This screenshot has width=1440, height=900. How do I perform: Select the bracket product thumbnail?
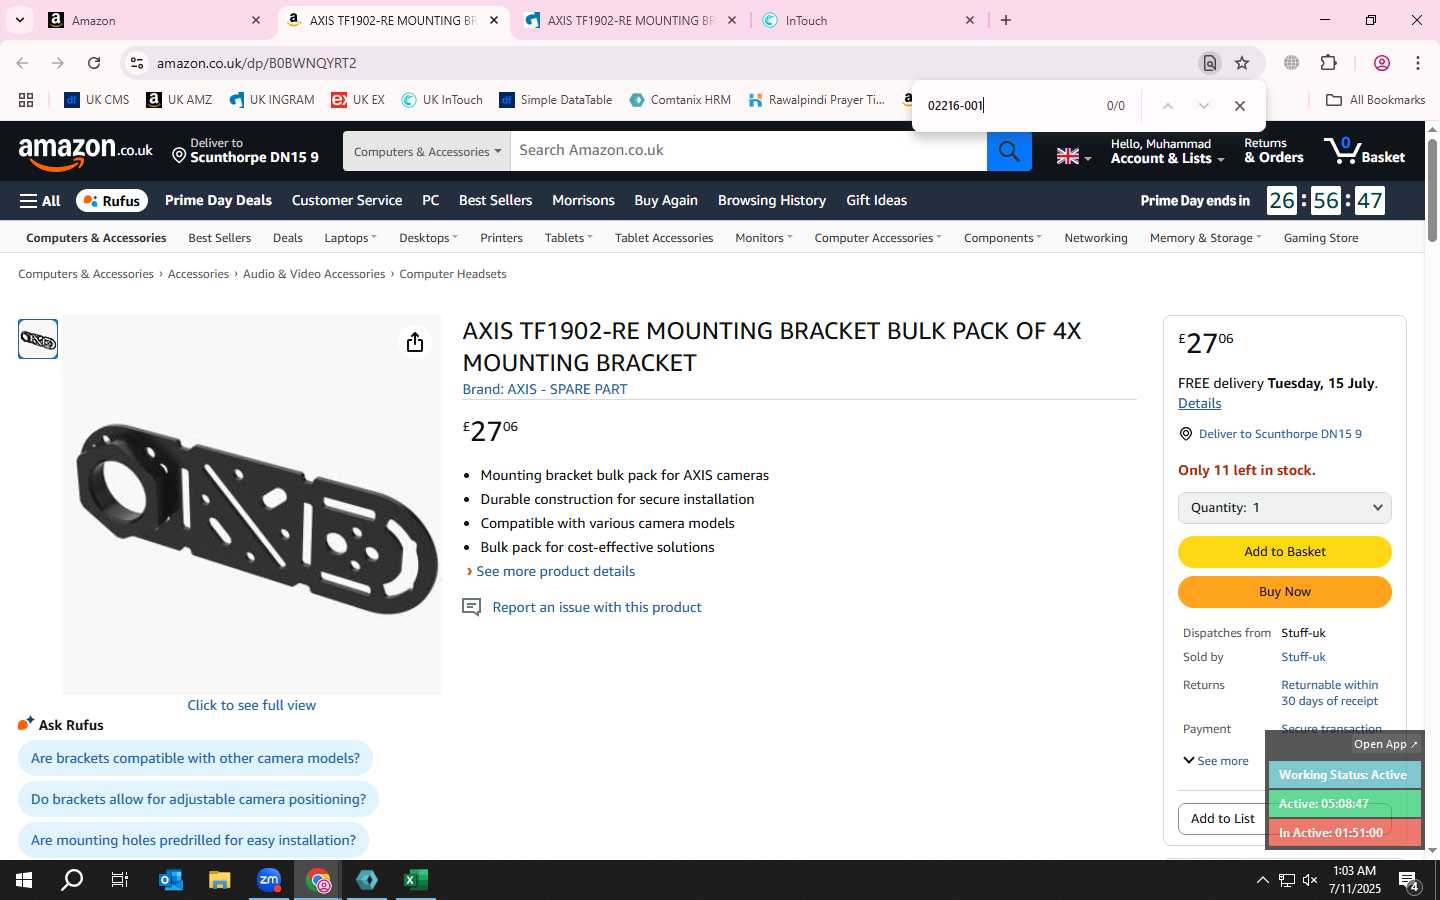pyautogui.click(x=38, y=339)
